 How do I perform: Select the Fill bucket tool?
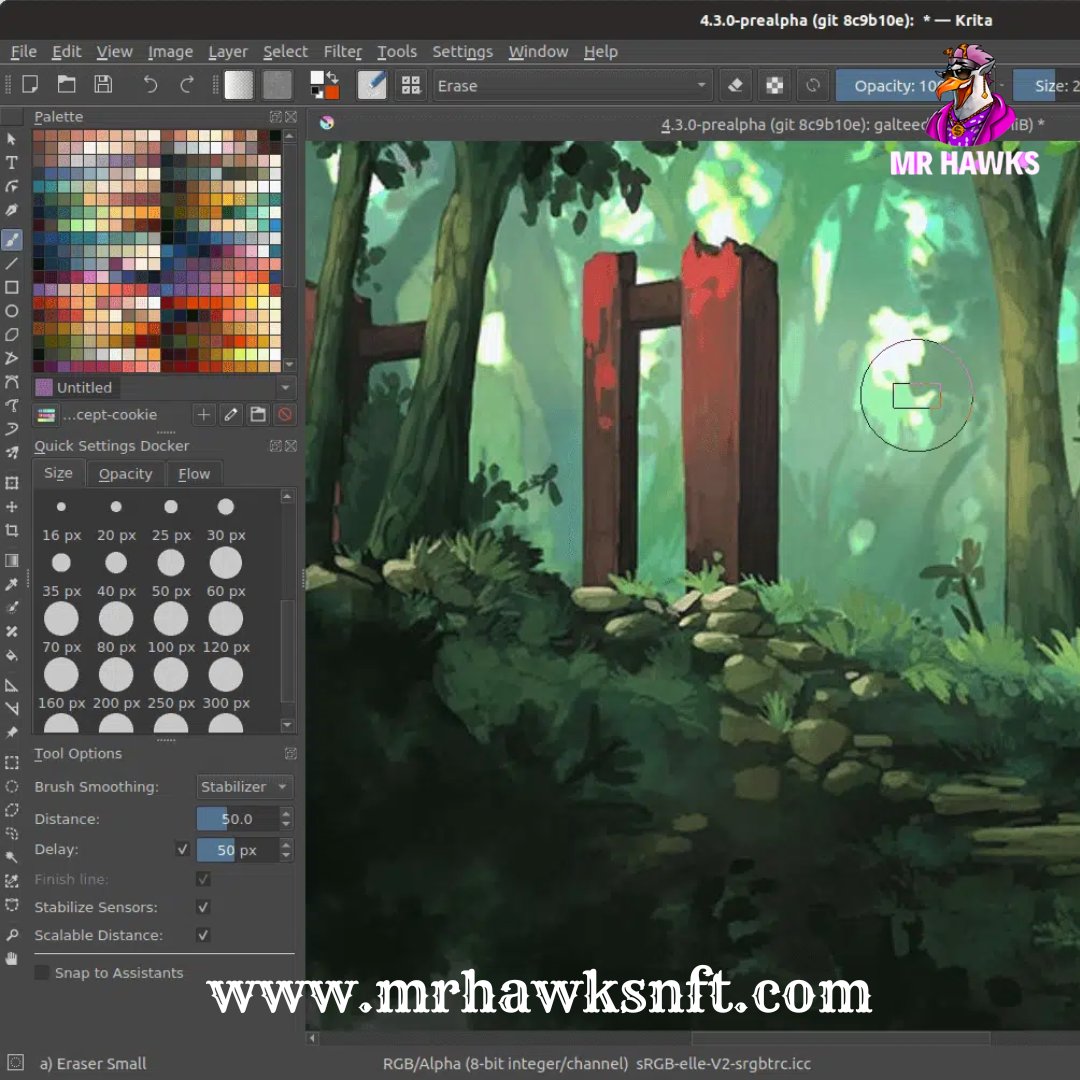click(x=12, y=655)
